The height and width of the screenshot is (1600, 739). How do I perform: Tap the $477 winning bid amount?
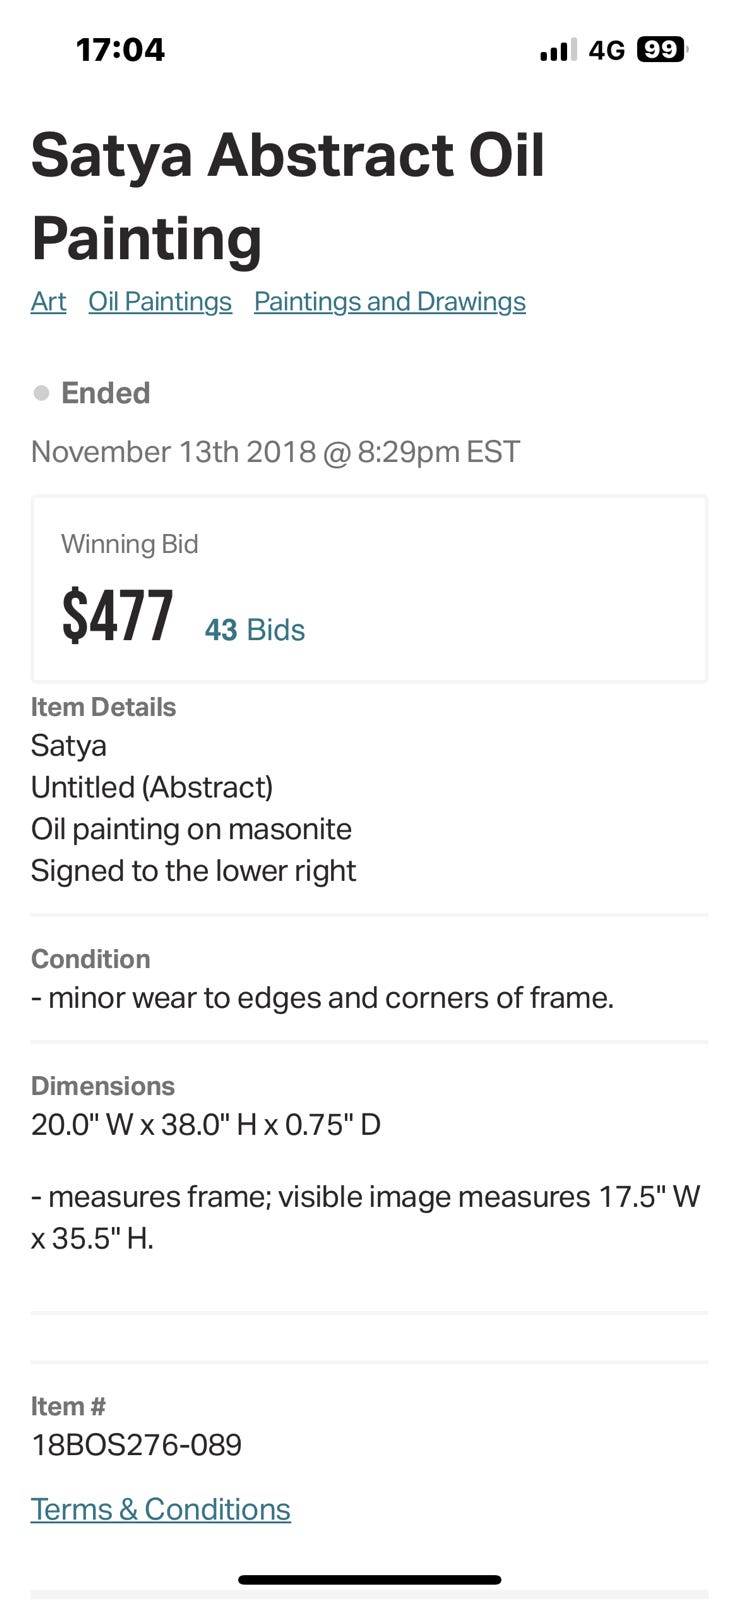click(x=117, y=616)
